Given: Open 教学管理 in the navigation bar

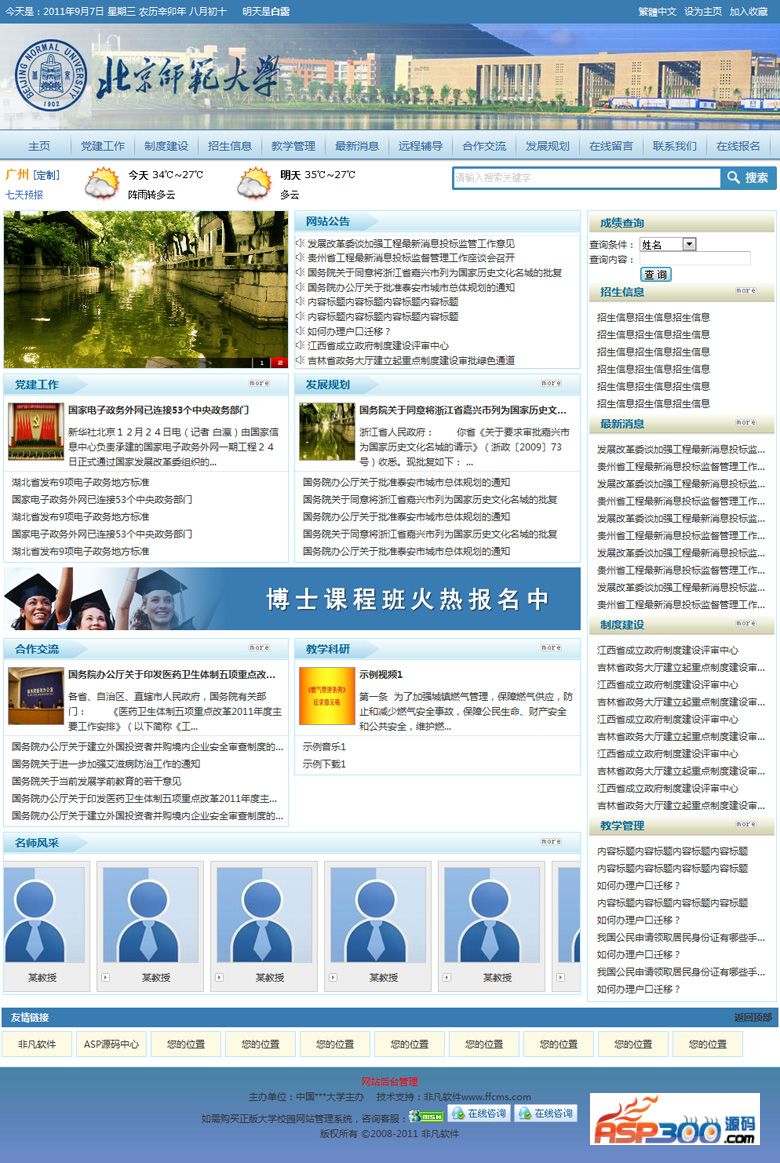Looking at the screenshot, I should coord(294,146).
